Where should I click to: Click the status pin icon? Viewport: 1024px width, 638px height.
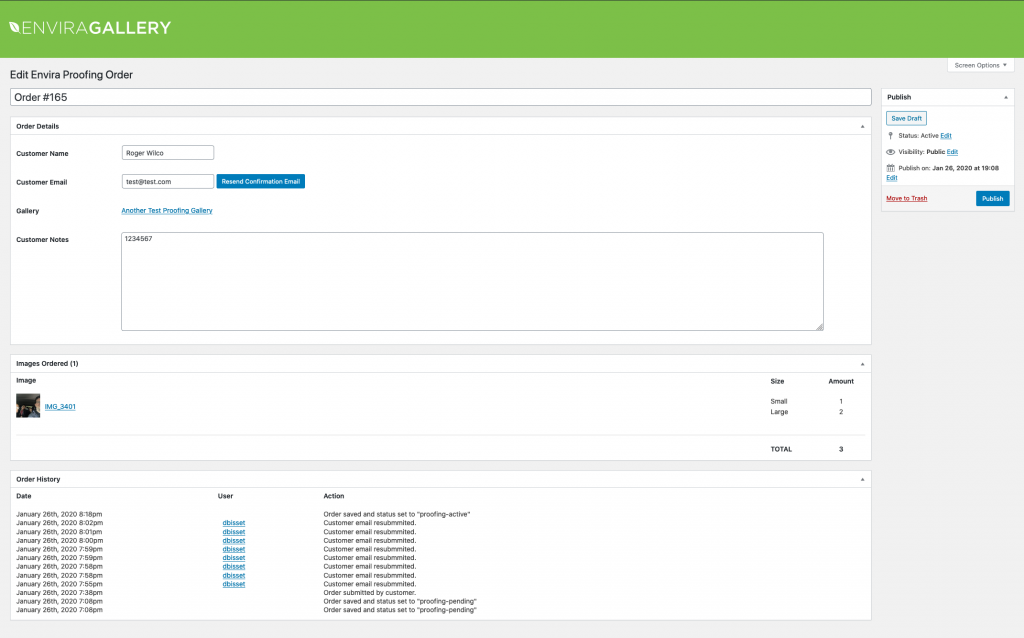(890, 135)
